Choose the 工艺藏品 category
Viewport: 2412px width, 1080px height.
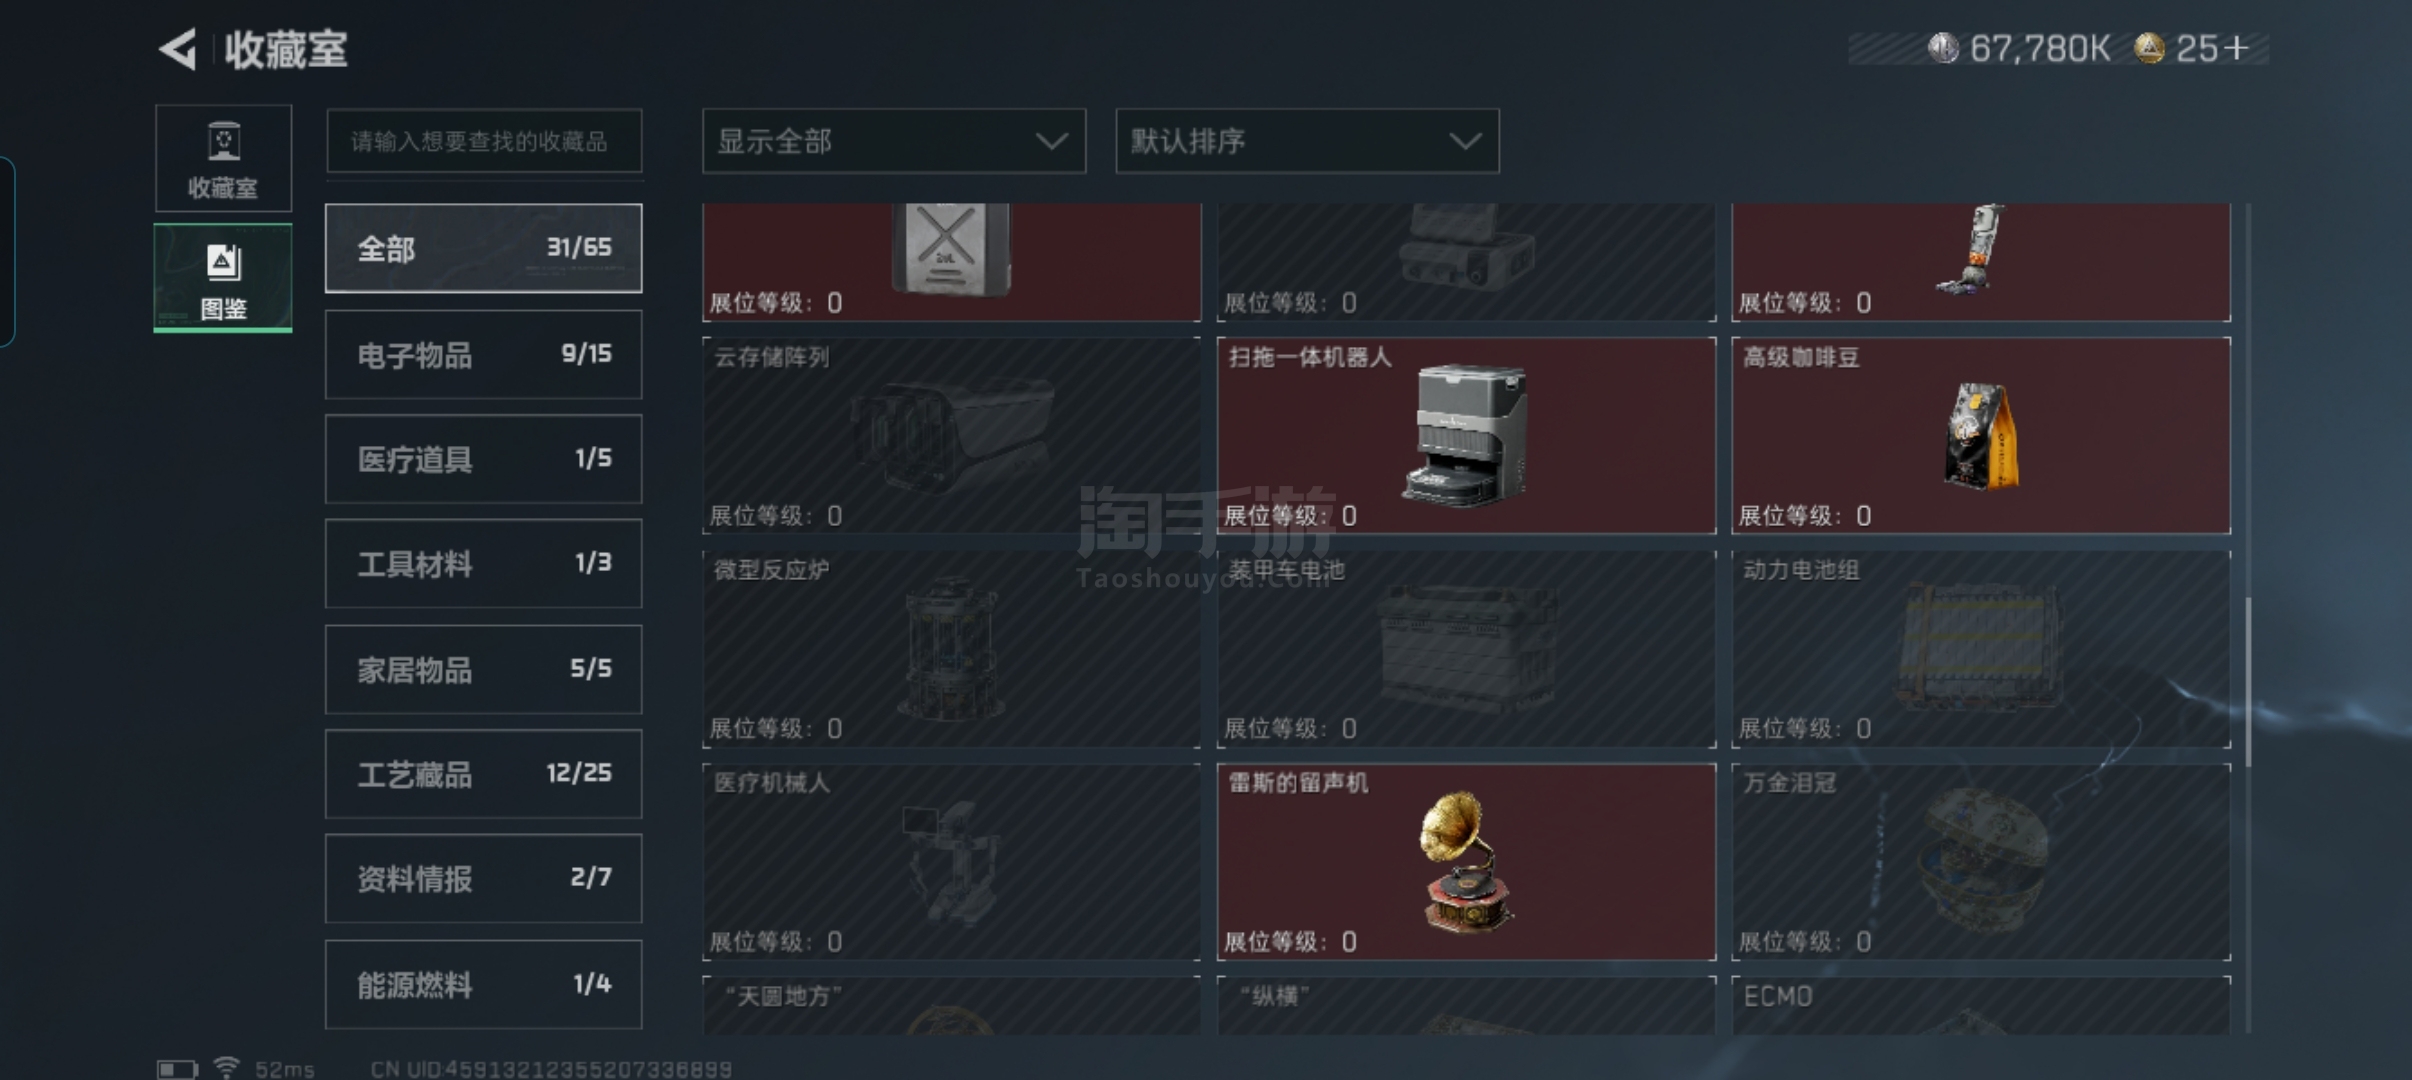484,774
